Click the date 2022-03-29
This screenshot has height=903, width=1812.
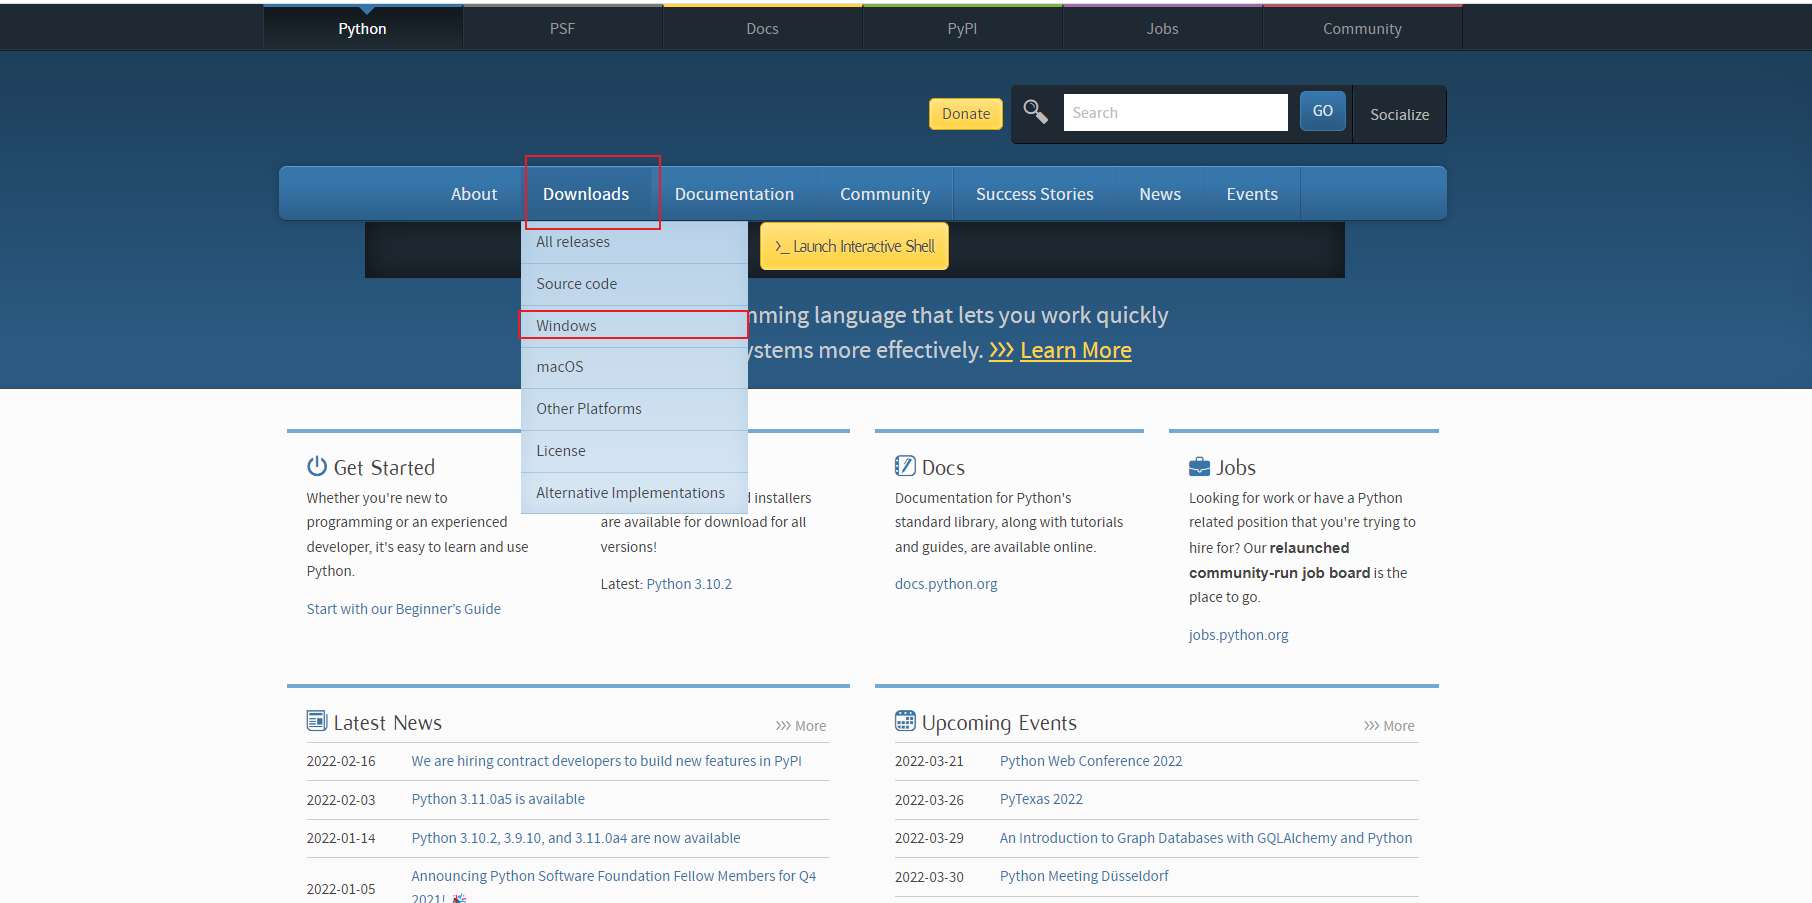click(929, 838)
